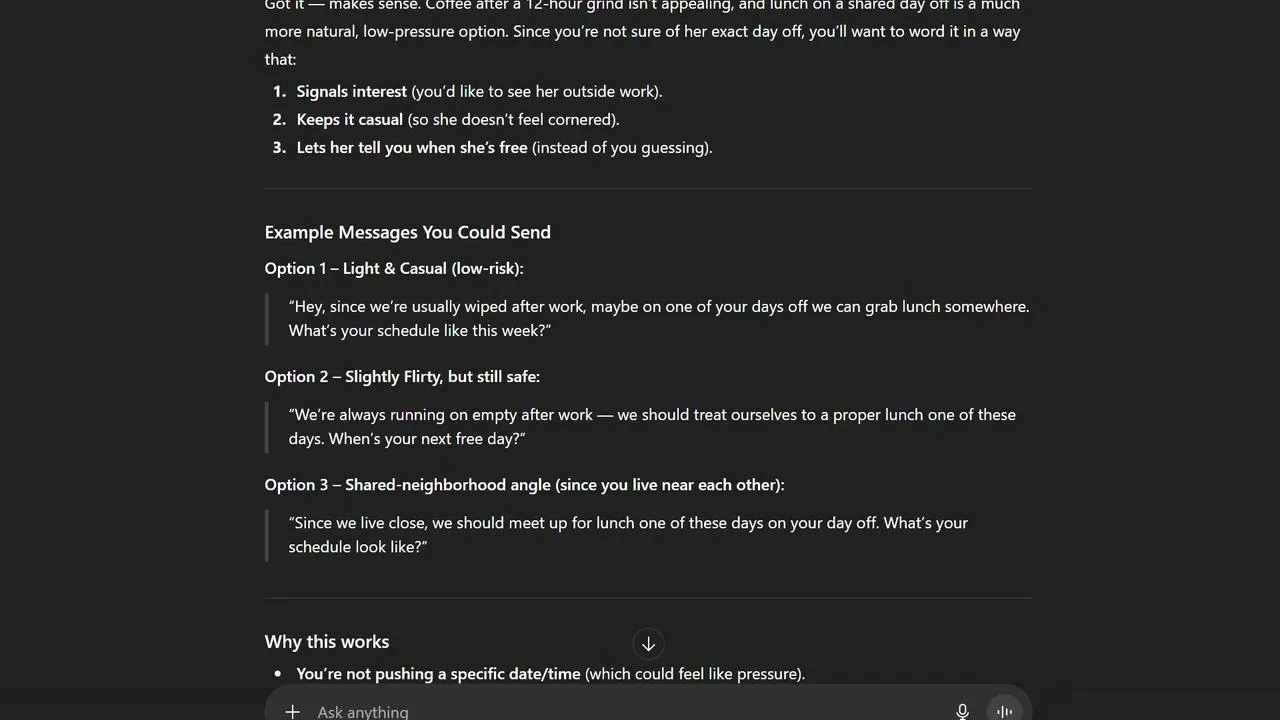Start dictation with the microphone icon
1280x720 pixels.
click(x=962, y=711)
